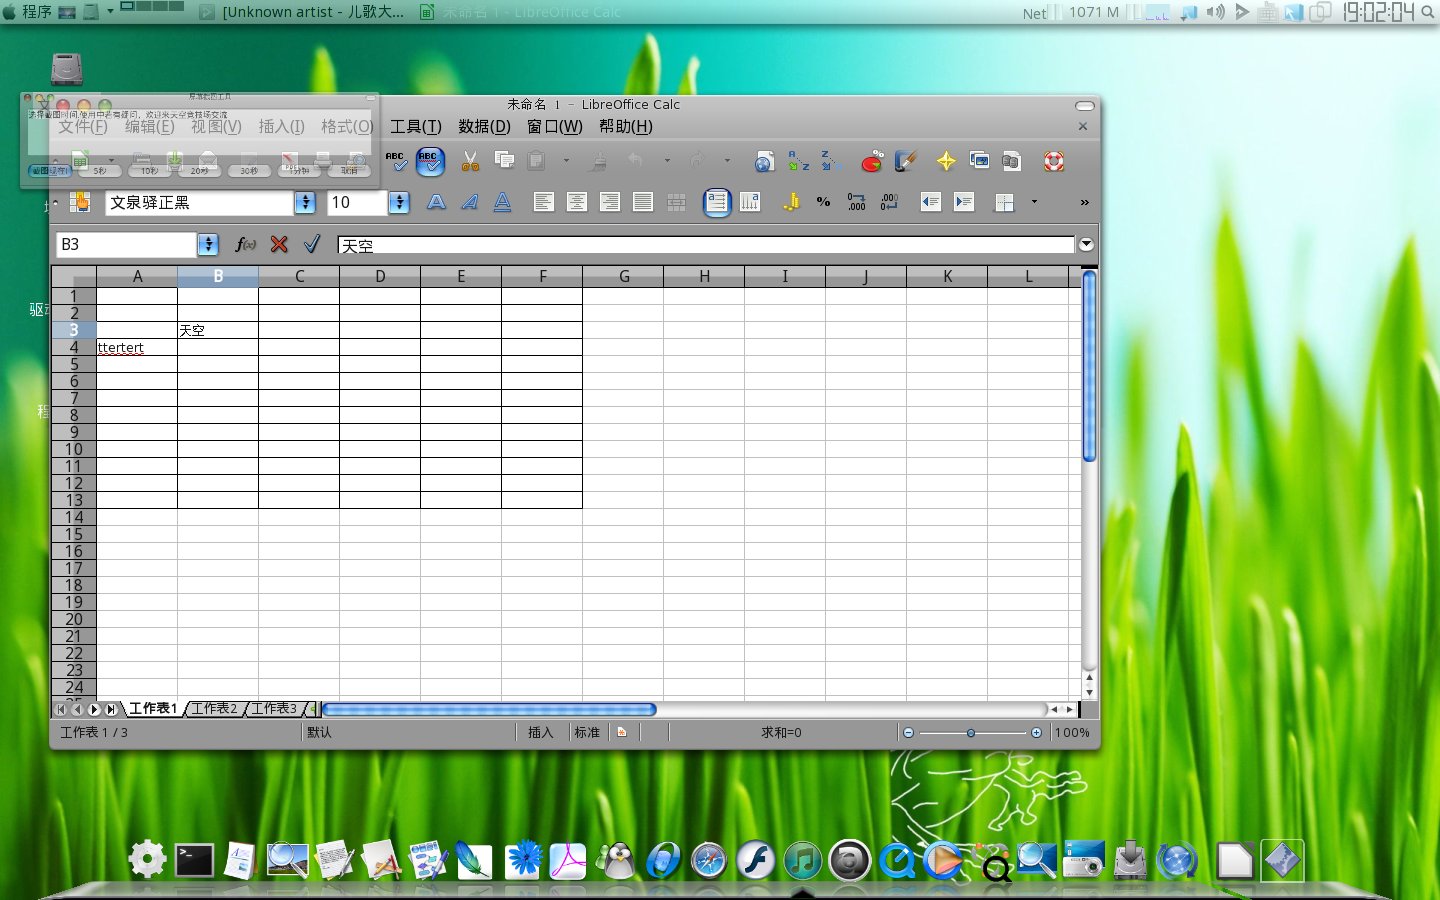Switch to sheet tab 工作表3
The image size is (1440, 900).
point(274,708)
